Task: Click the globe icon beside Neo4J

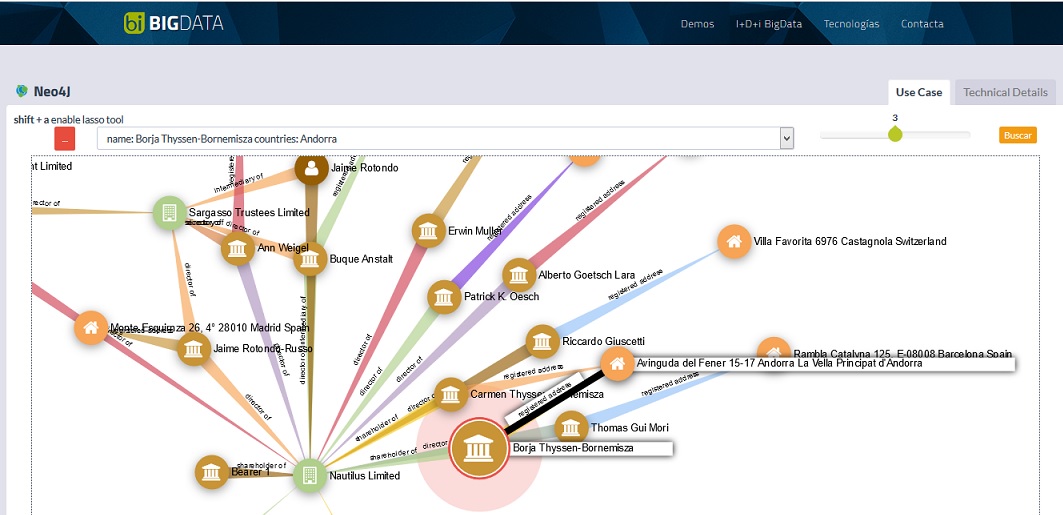Action: [x=22, y=91]
